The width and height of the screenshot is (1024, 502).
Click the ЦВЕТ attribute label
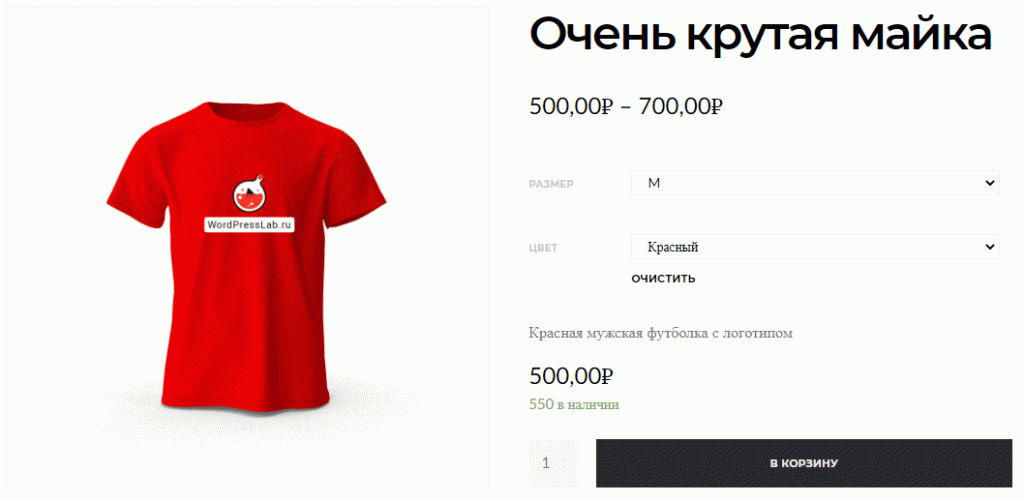tap(543, 248)
